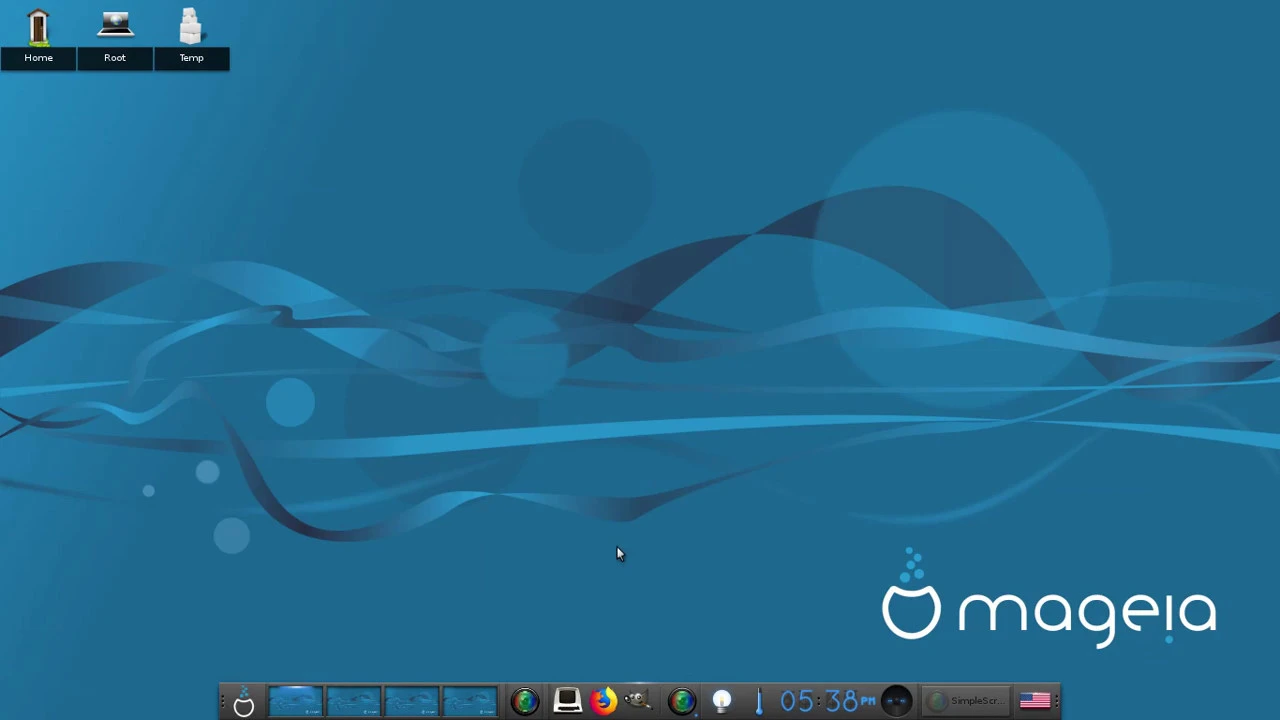Select the SimpleScr... taskbar button
1280x720 pixels.
[965, 702]
